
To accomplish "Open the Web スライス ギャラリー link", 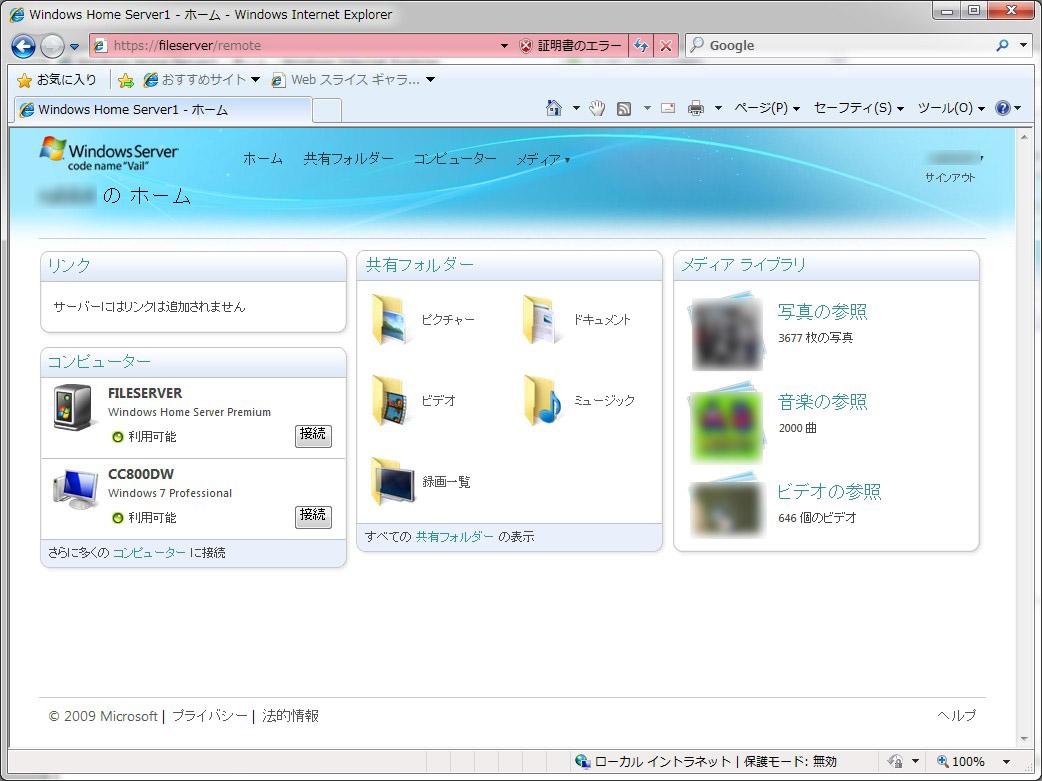I will tap(353, 80).
